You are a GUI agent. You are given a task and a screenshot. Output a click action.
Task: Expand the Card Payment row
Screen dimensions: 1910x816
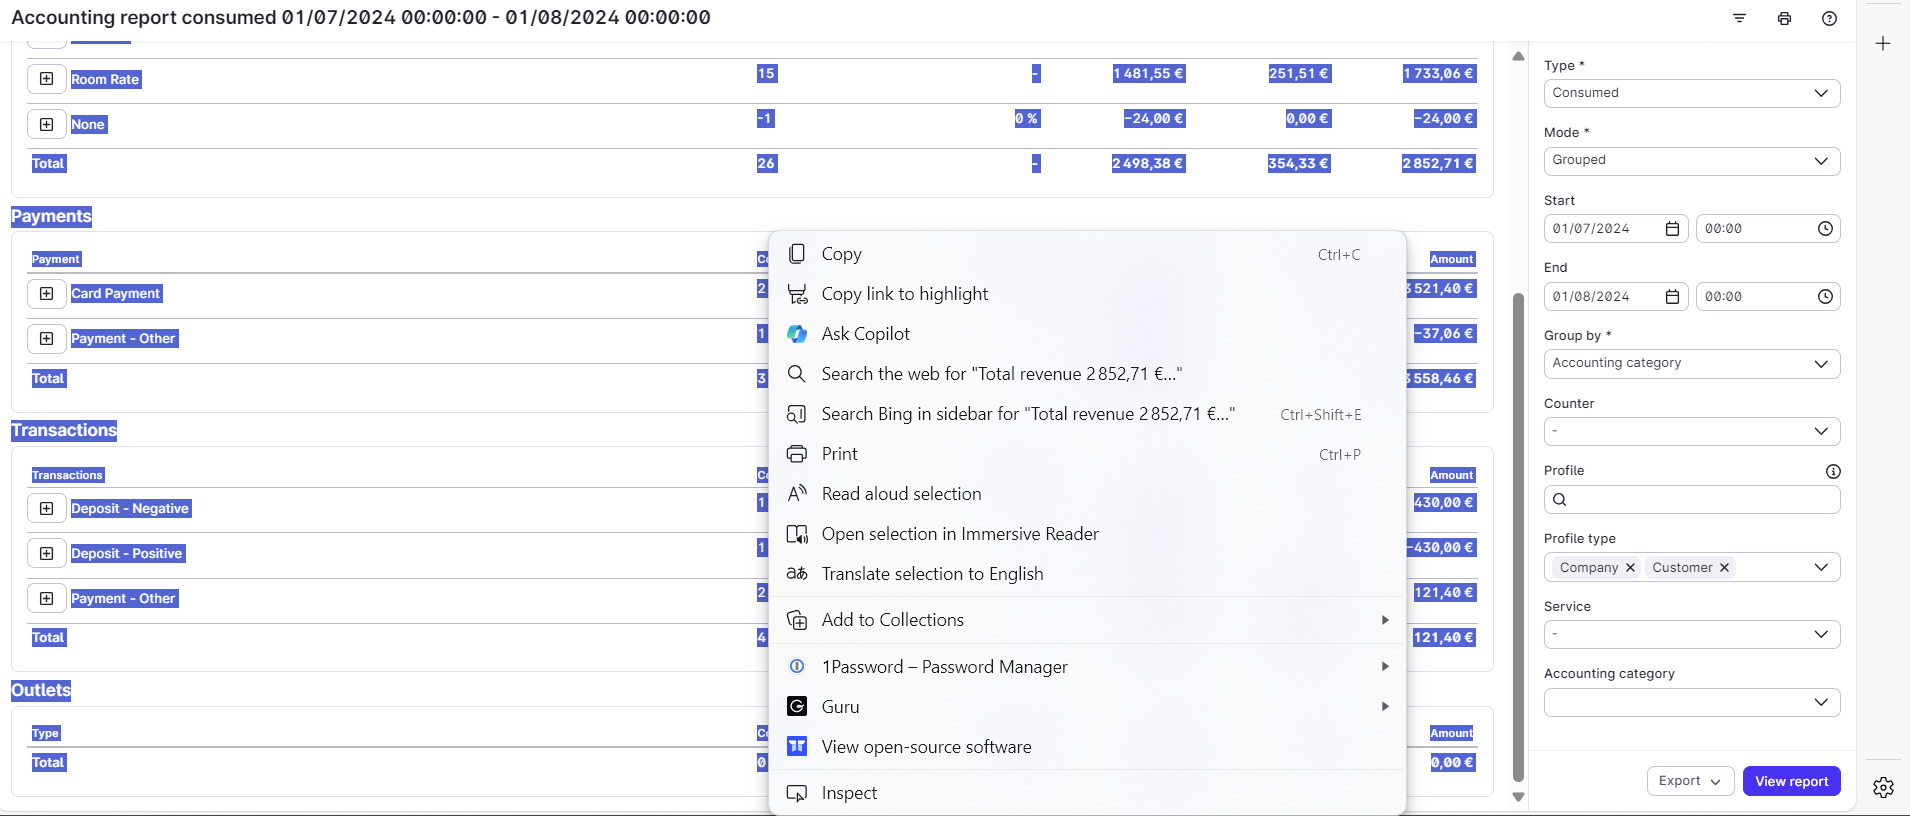coord(46,293)
